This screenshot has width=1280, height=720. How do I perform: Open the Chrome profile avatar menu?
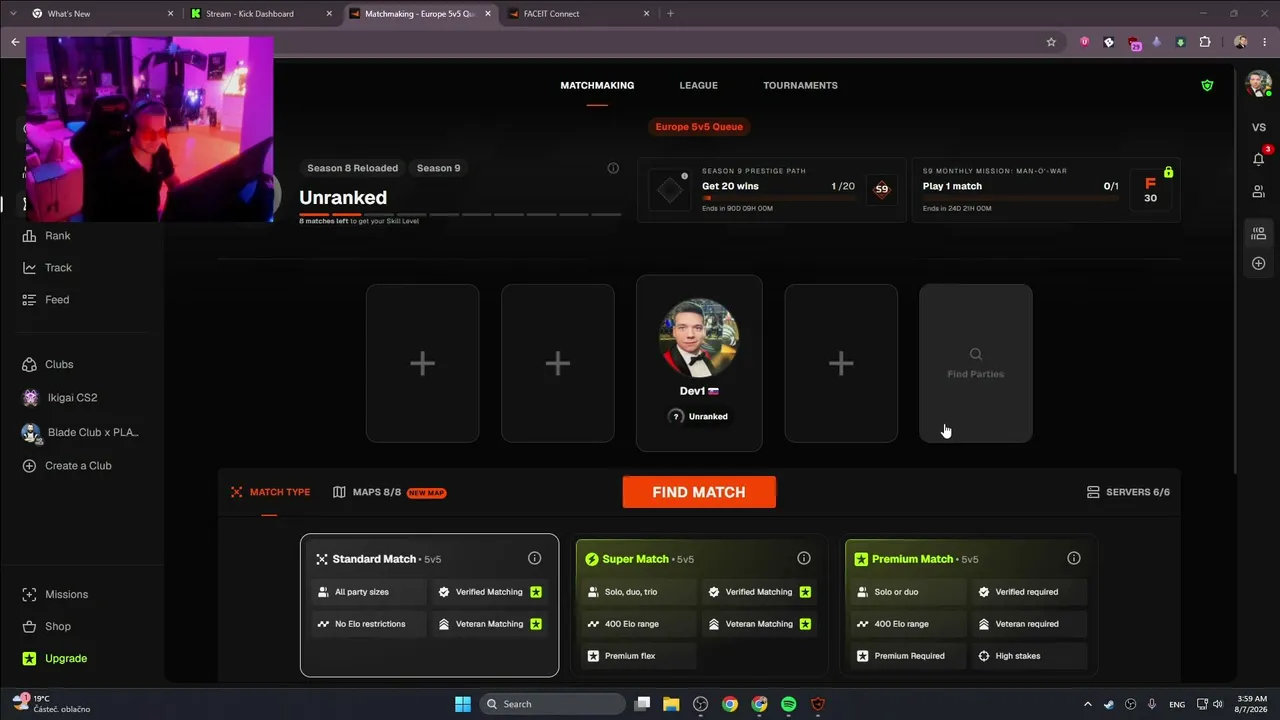1241,42
